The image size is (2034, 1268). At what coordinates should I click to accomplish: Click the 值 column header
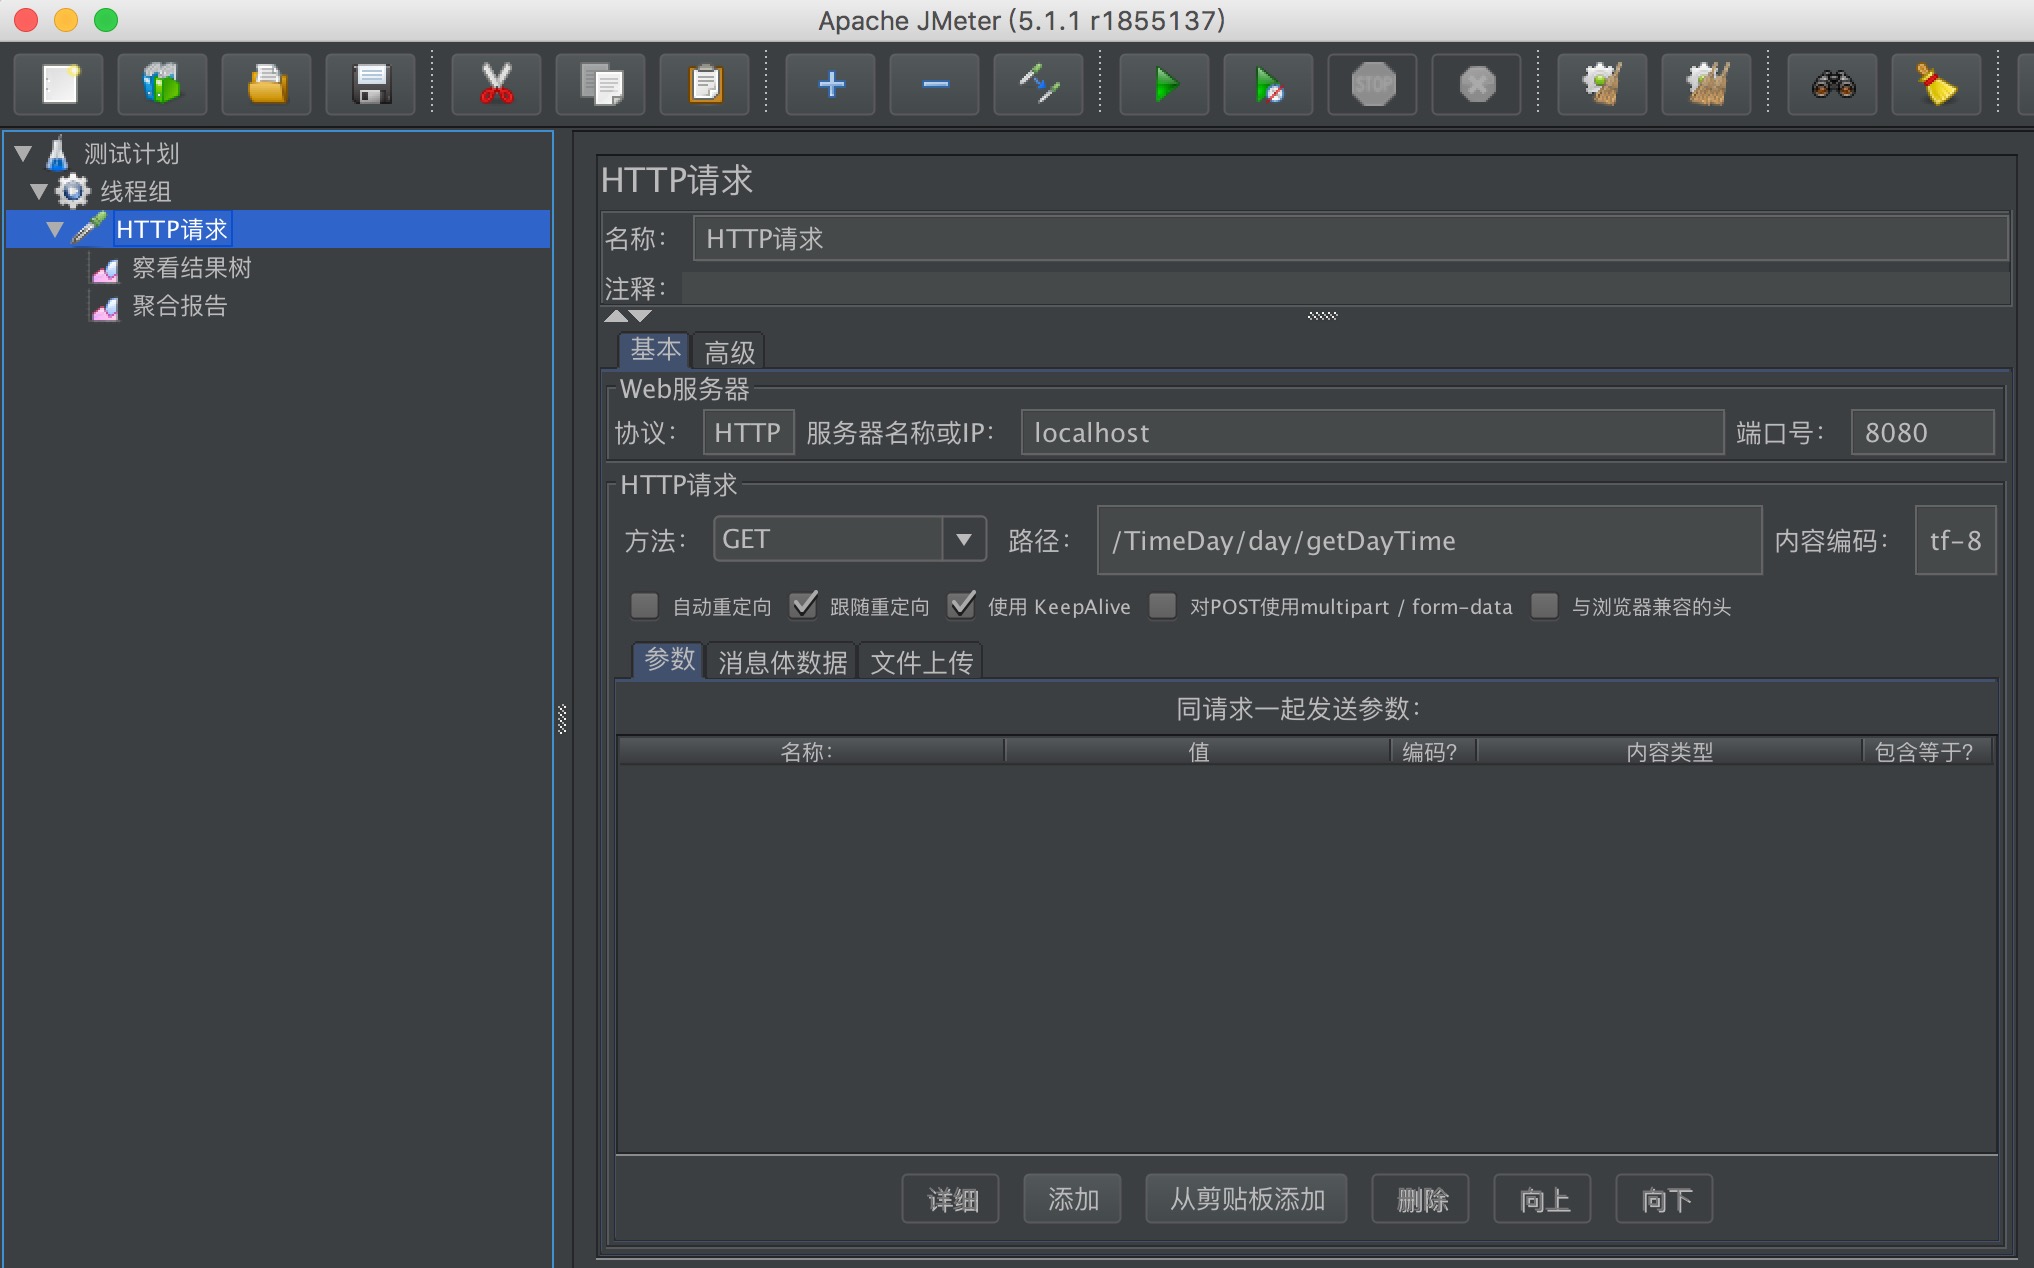point(1198,751)
